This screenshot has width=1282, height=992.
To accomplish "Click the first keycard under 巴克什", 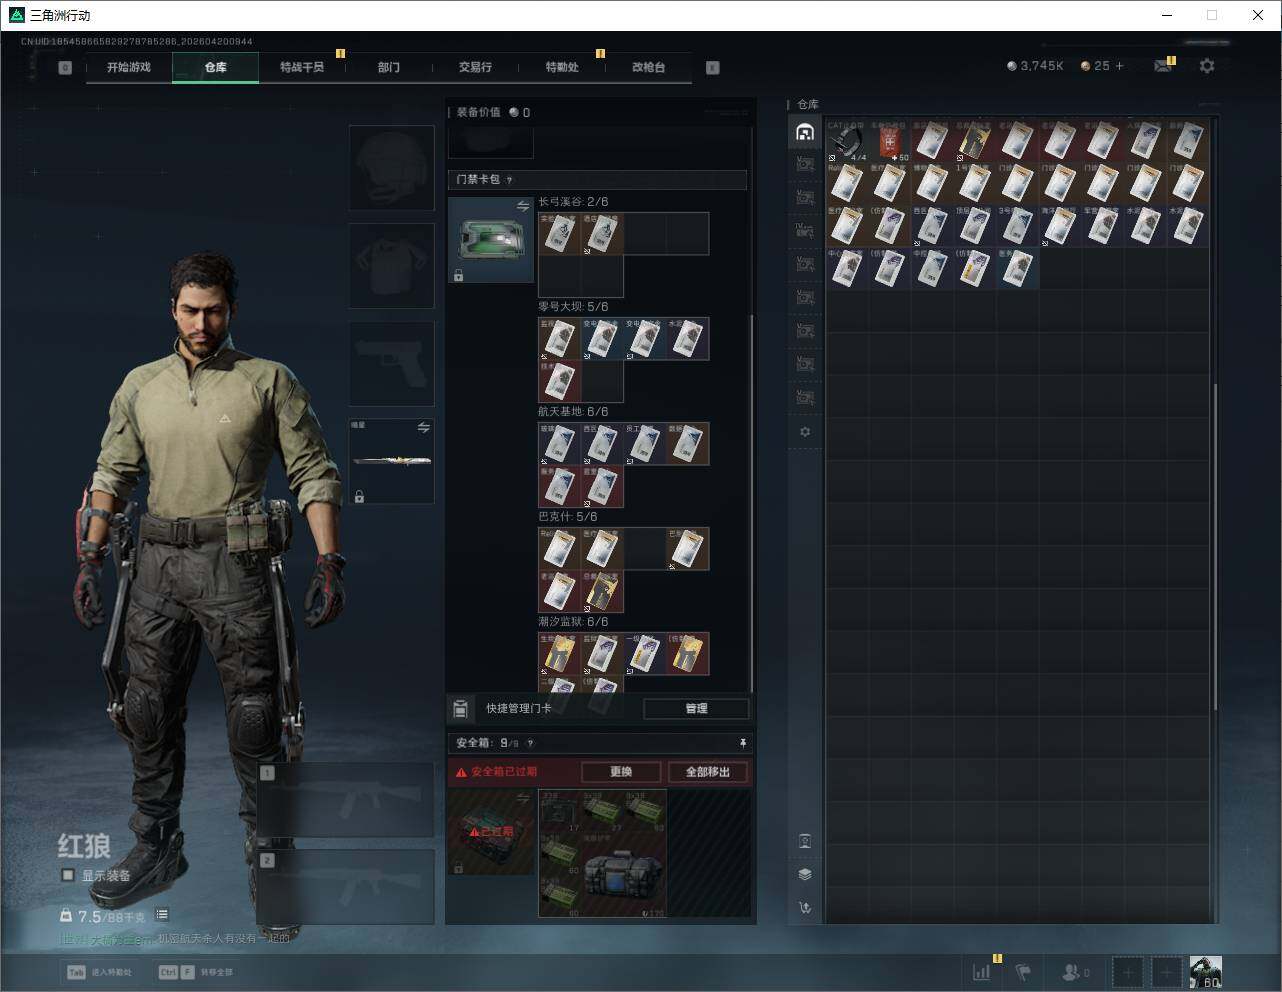I will 560,549.
